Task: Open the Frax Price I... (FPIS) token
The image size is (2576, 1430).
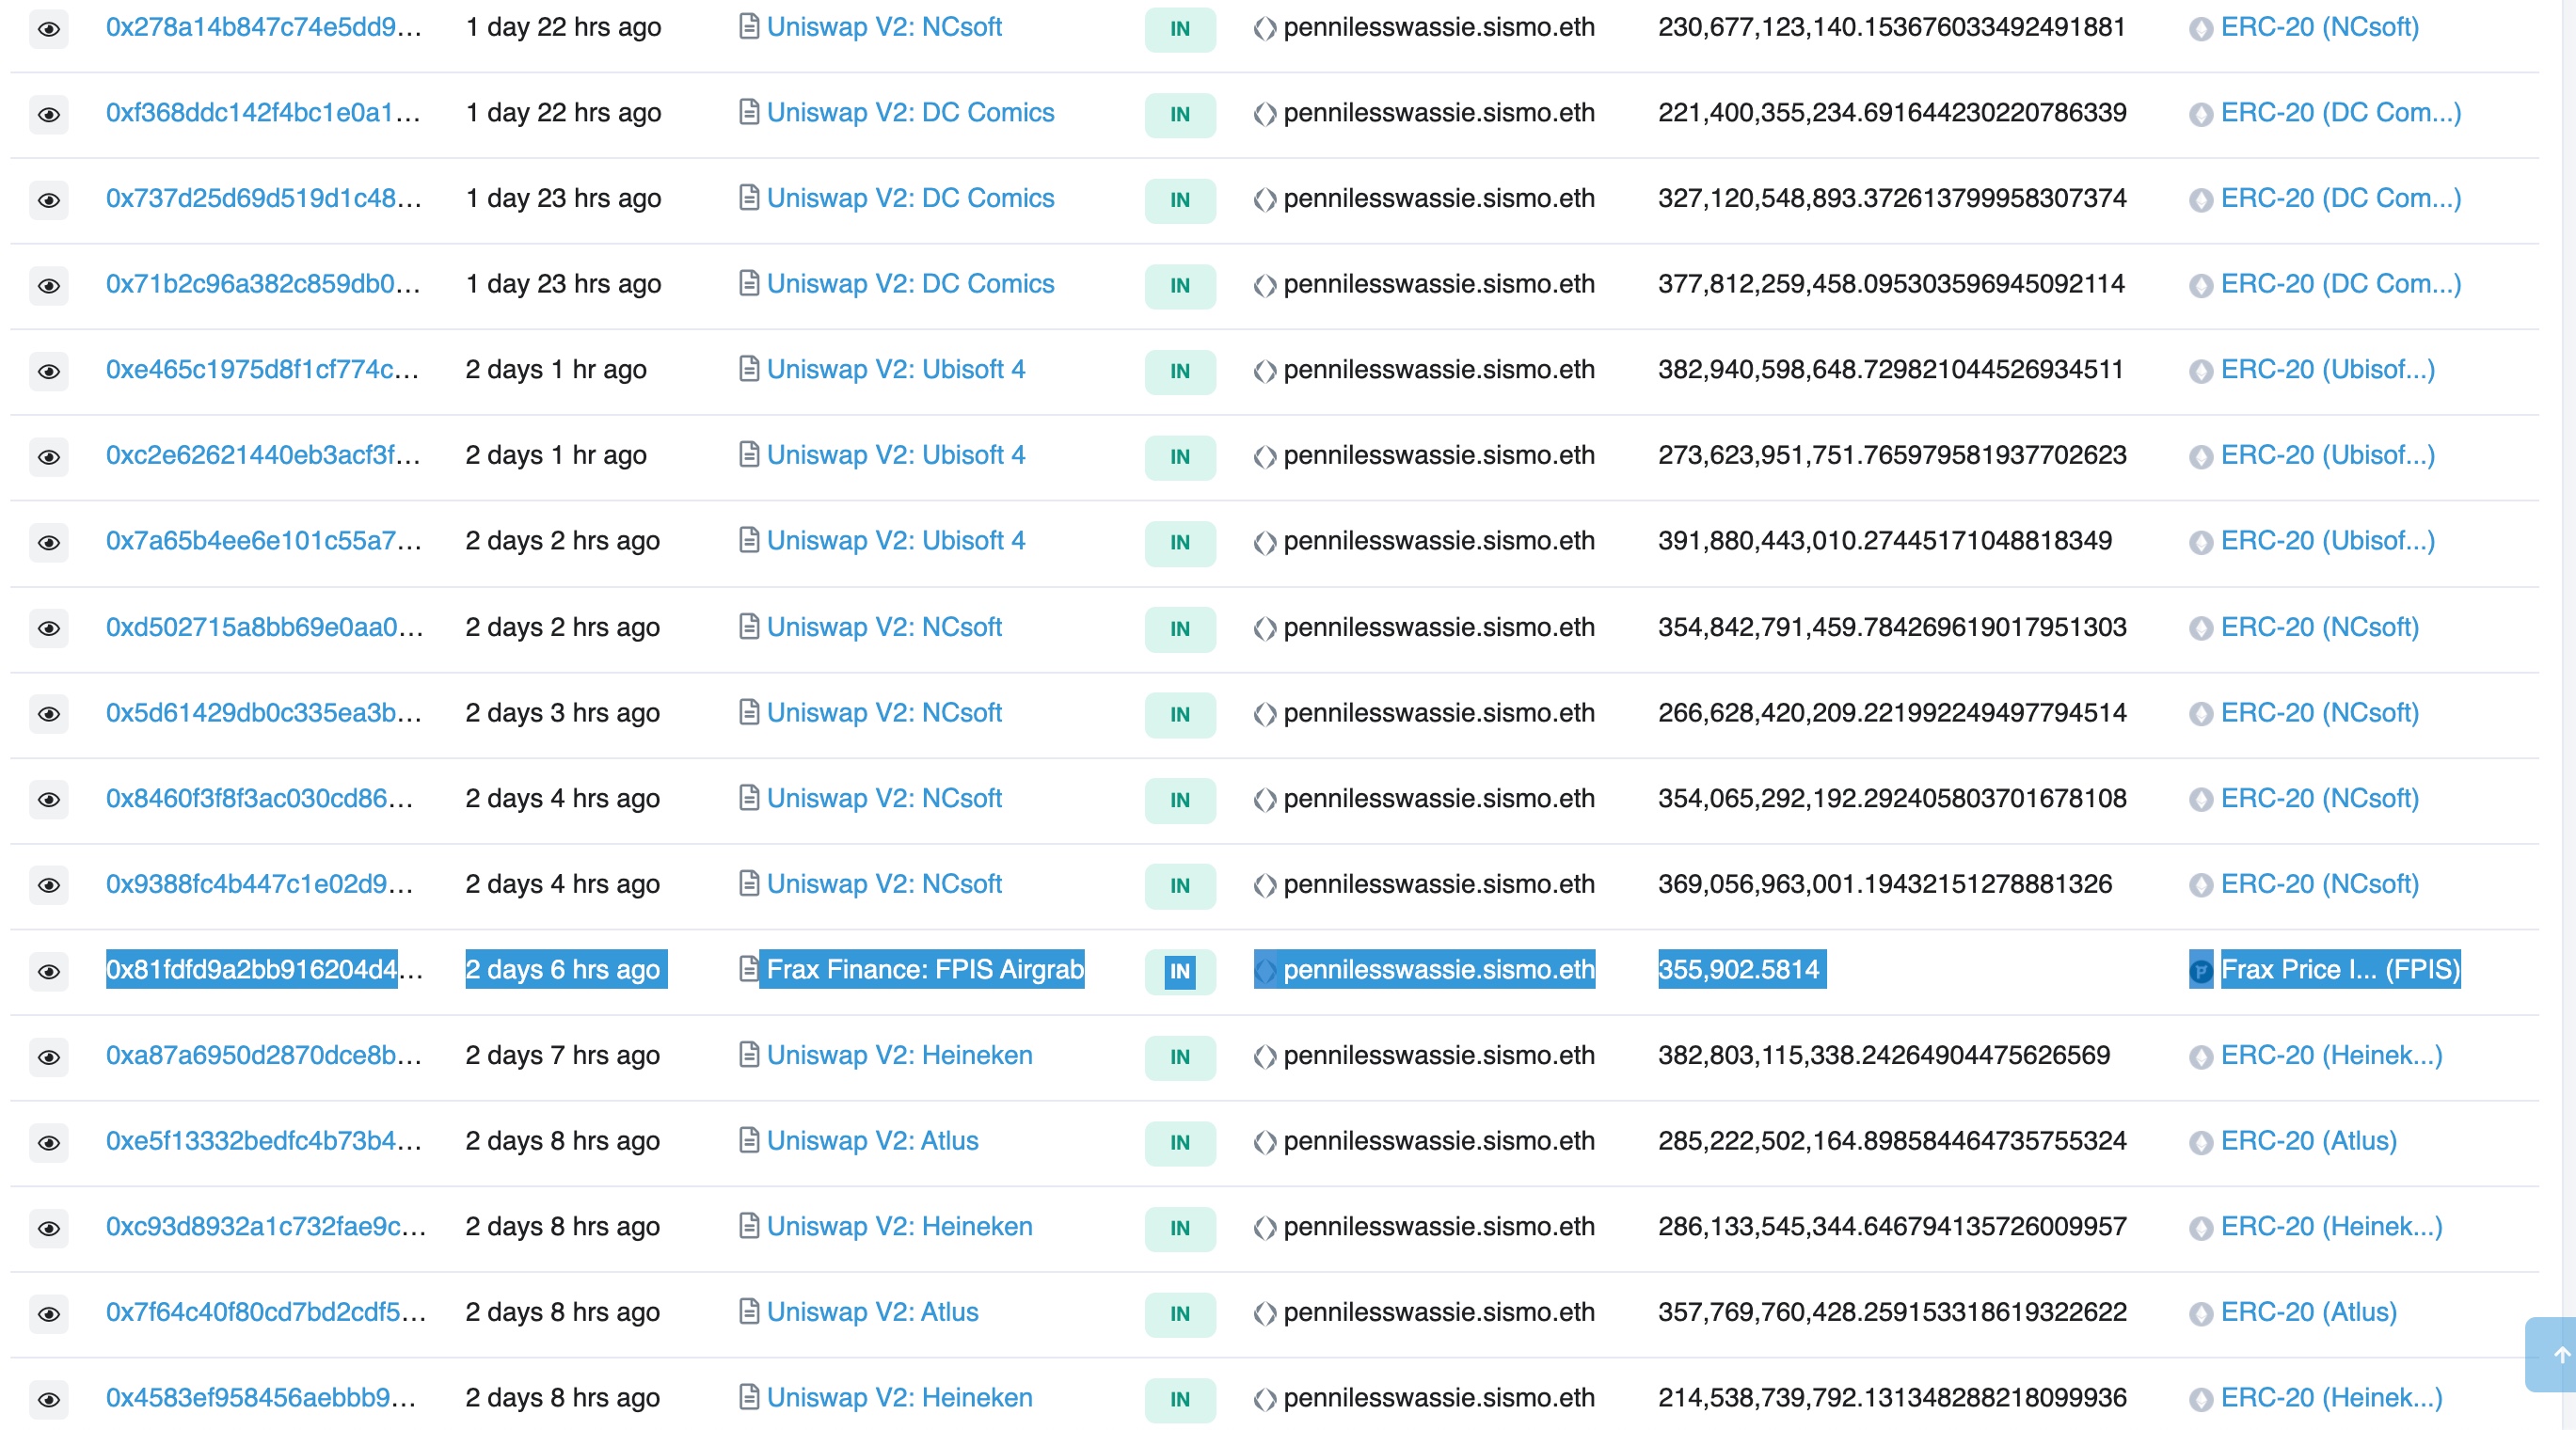Action: pyautogui.click(x=2340, y=969)
